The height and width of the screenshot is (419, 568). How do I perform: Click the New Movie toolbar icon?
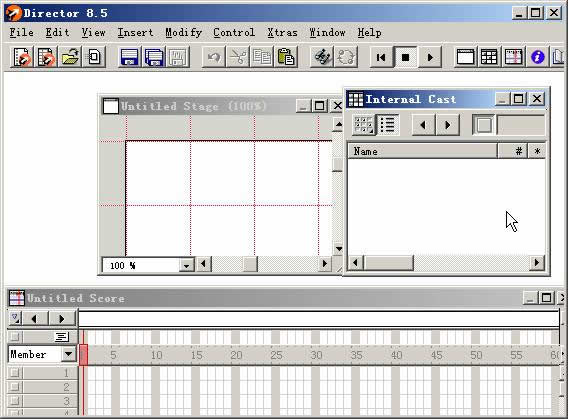tap(22, 57)
